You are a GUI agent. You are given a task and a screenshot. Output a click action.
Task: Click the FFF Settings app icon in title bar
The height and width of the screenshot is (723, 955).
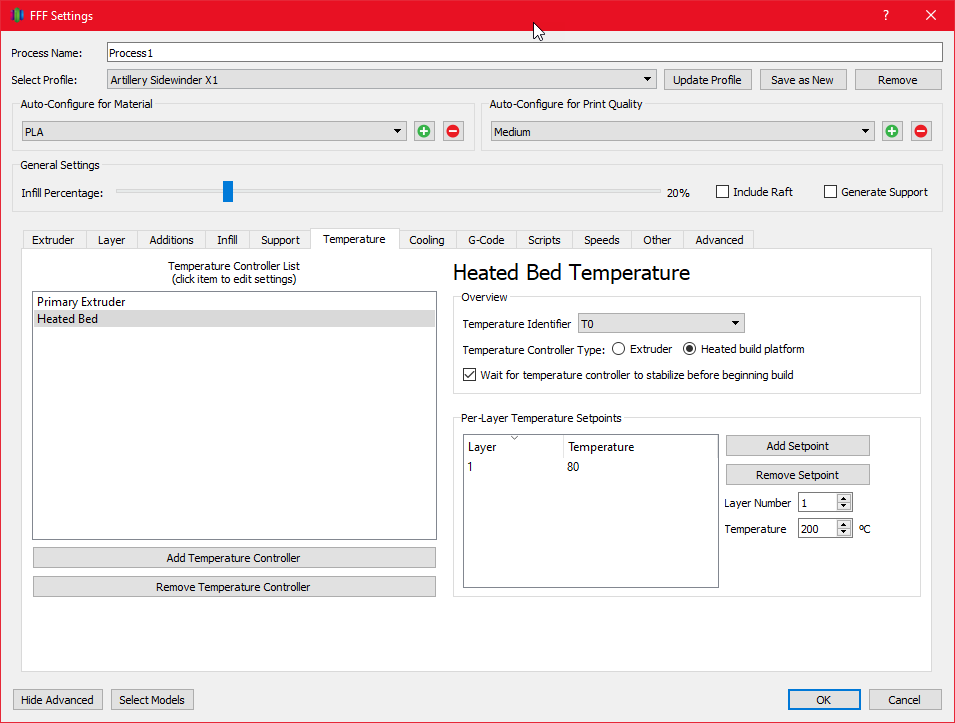(x=17, y=15)
